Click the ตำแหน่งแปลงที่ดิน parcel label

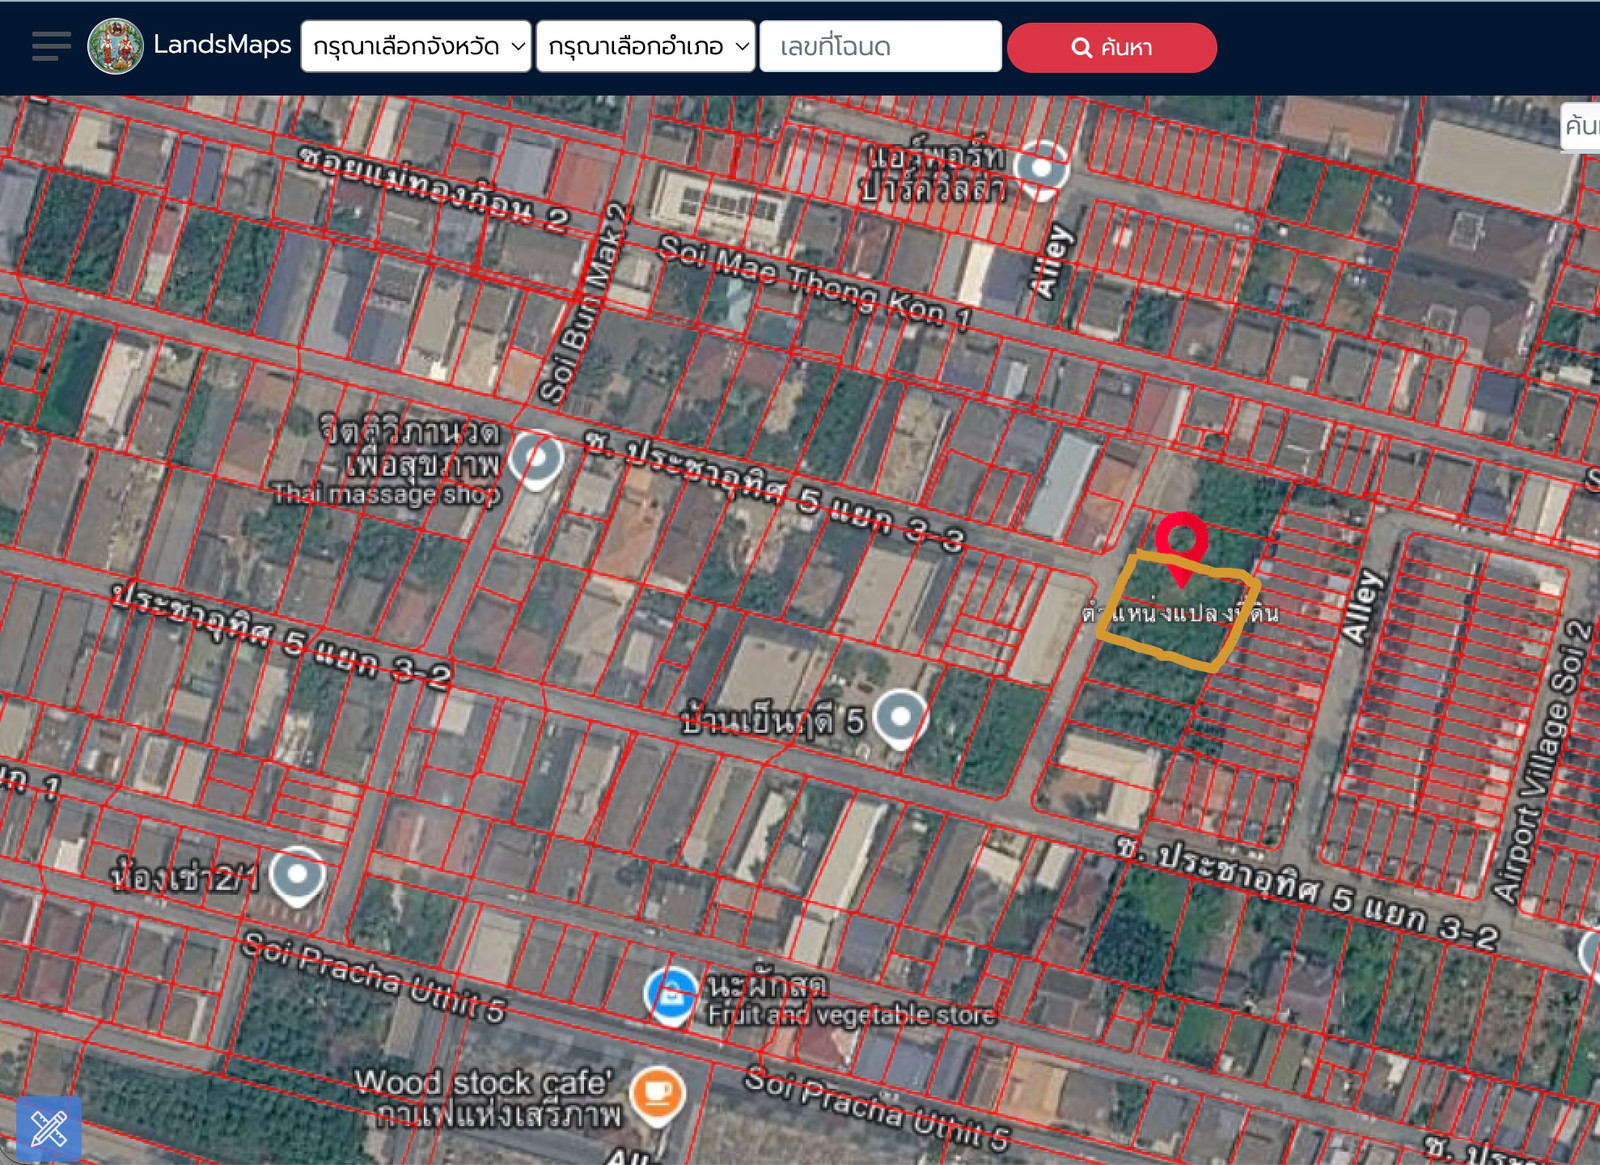pyautogui.click(x=1180, y=612)
